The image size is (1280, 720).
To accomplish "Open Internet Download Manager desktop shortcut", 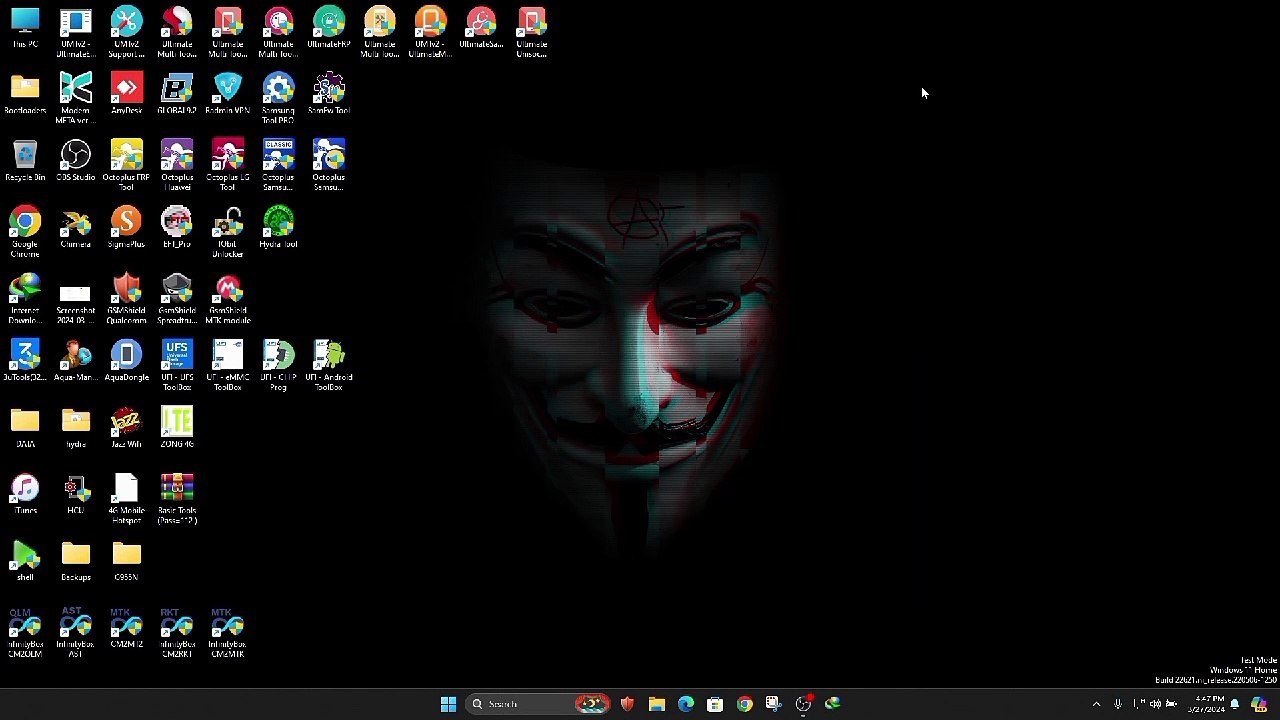I will [25, 299].
